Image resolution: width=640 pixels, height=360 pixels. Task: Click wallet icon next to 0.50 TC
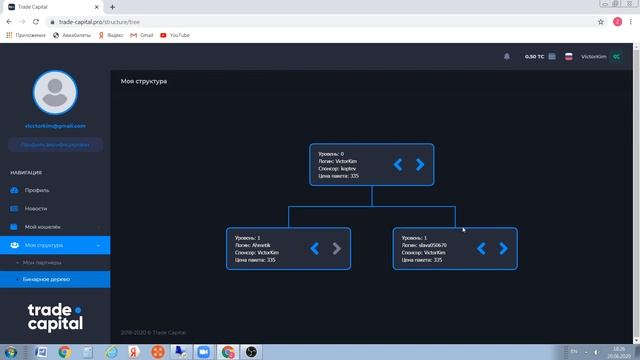(552, 56)
